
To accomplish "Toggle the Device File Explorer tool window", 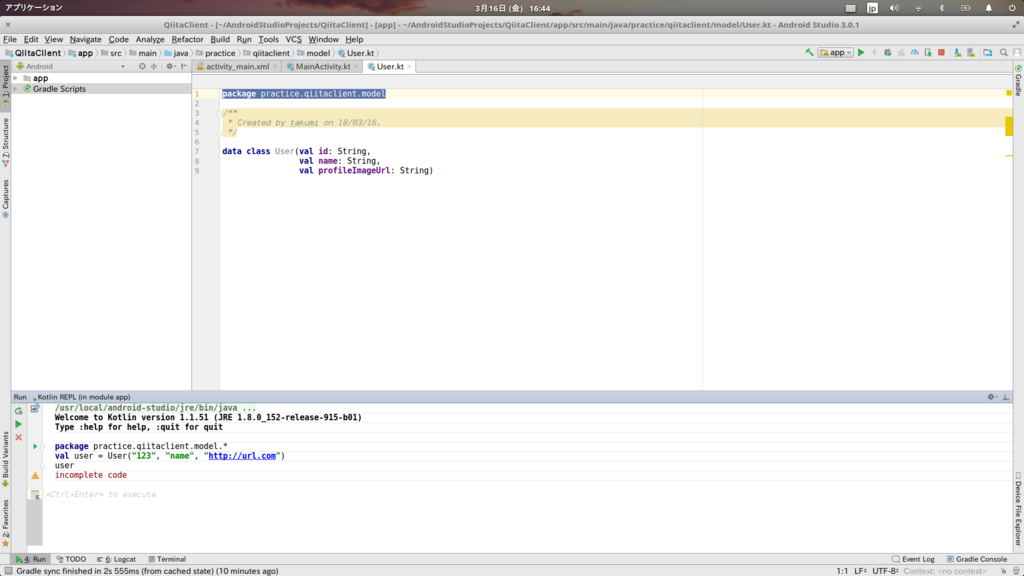I will click(x=1018, y=509).
